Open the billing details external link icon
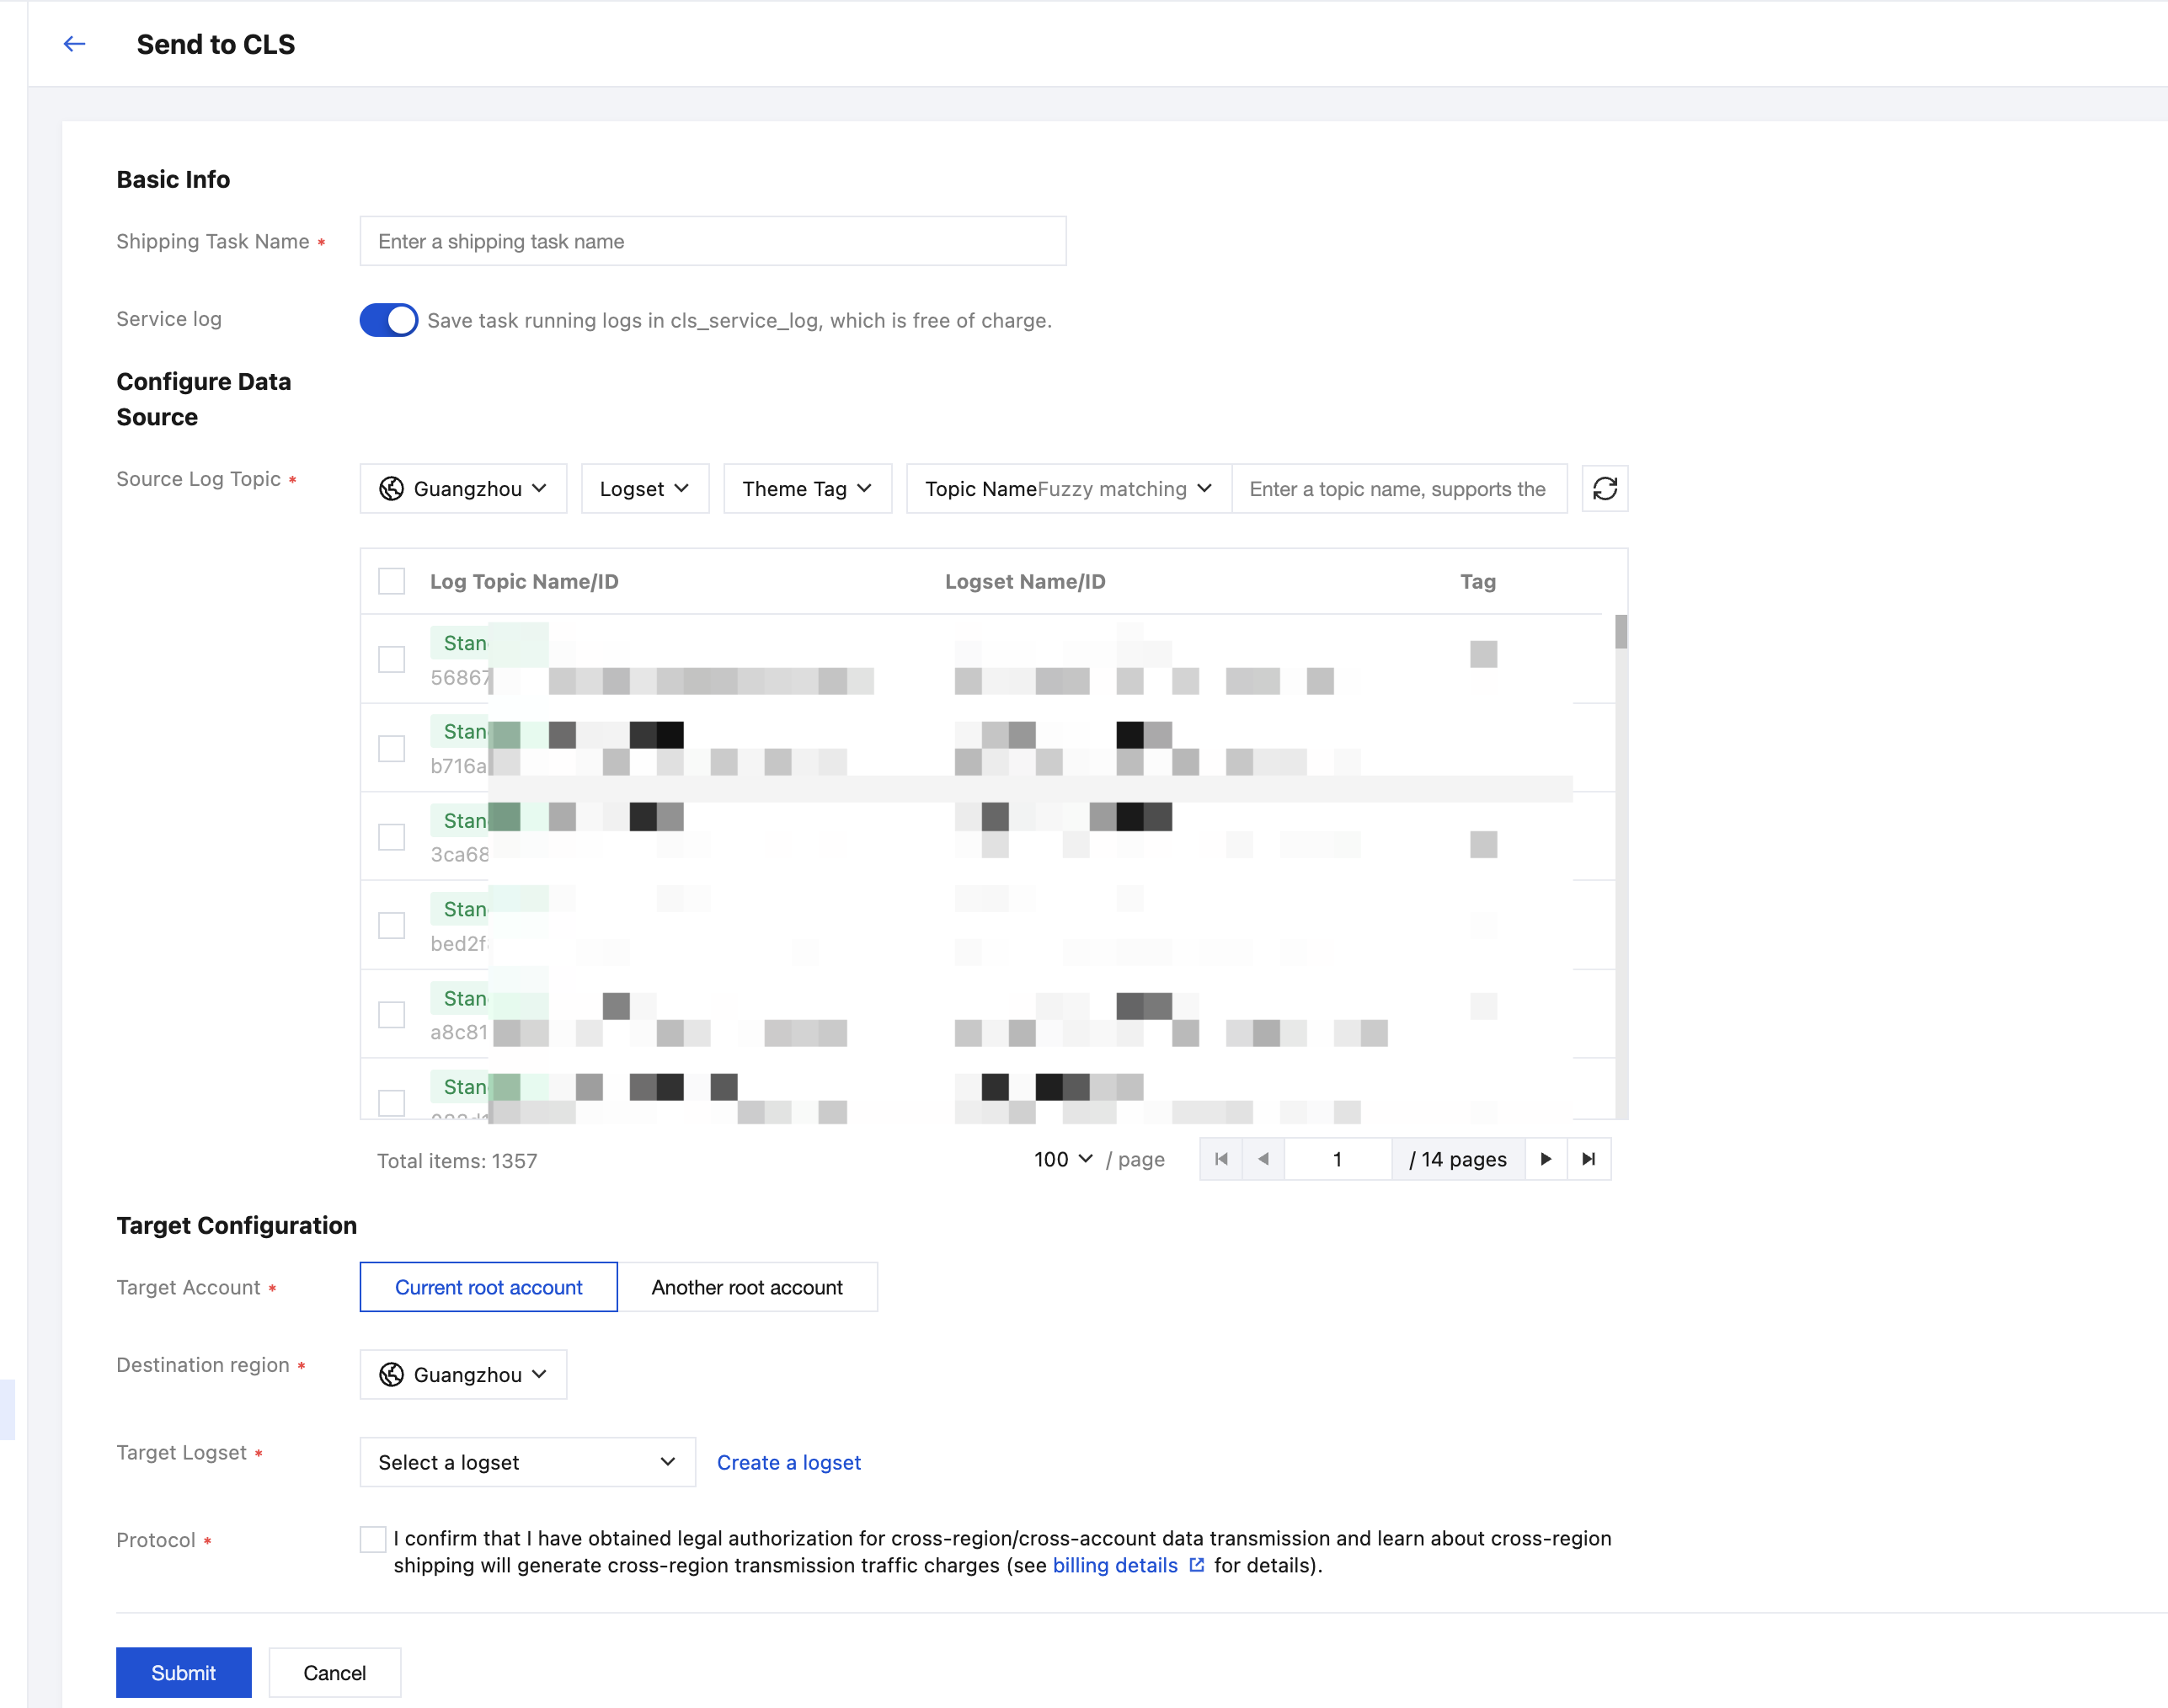 (1196, 1565)
